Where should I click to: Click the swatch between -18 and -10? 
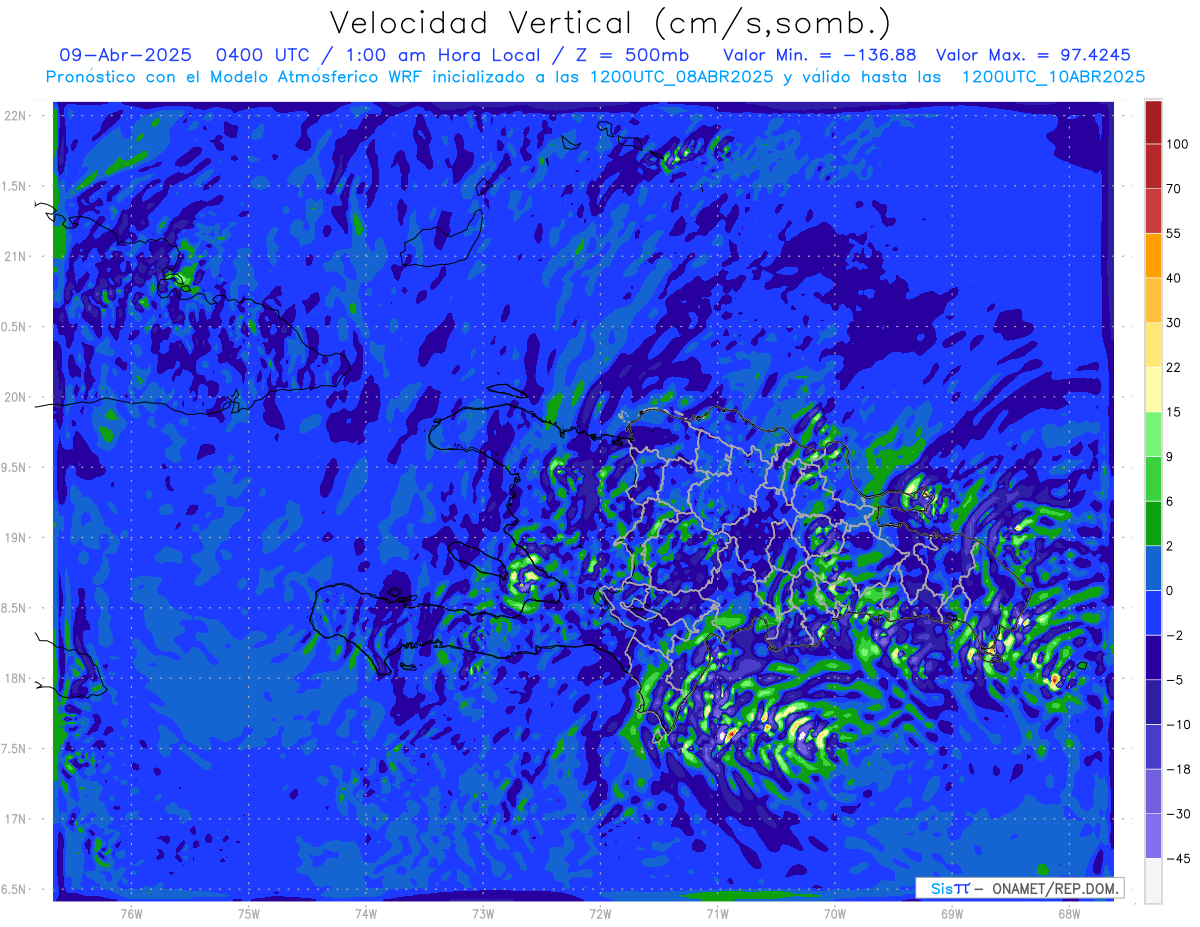pos(1153,747)
